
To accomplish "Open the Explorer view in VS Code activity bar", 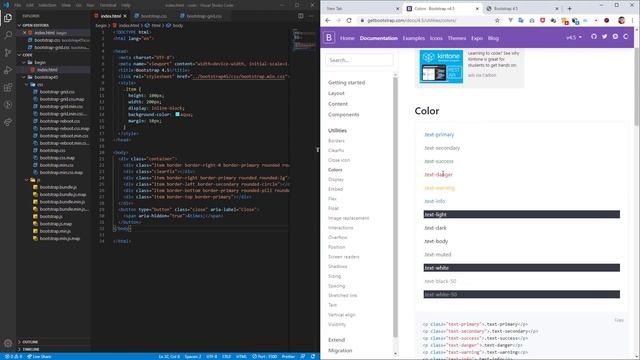I will click(x=8, y=18).
